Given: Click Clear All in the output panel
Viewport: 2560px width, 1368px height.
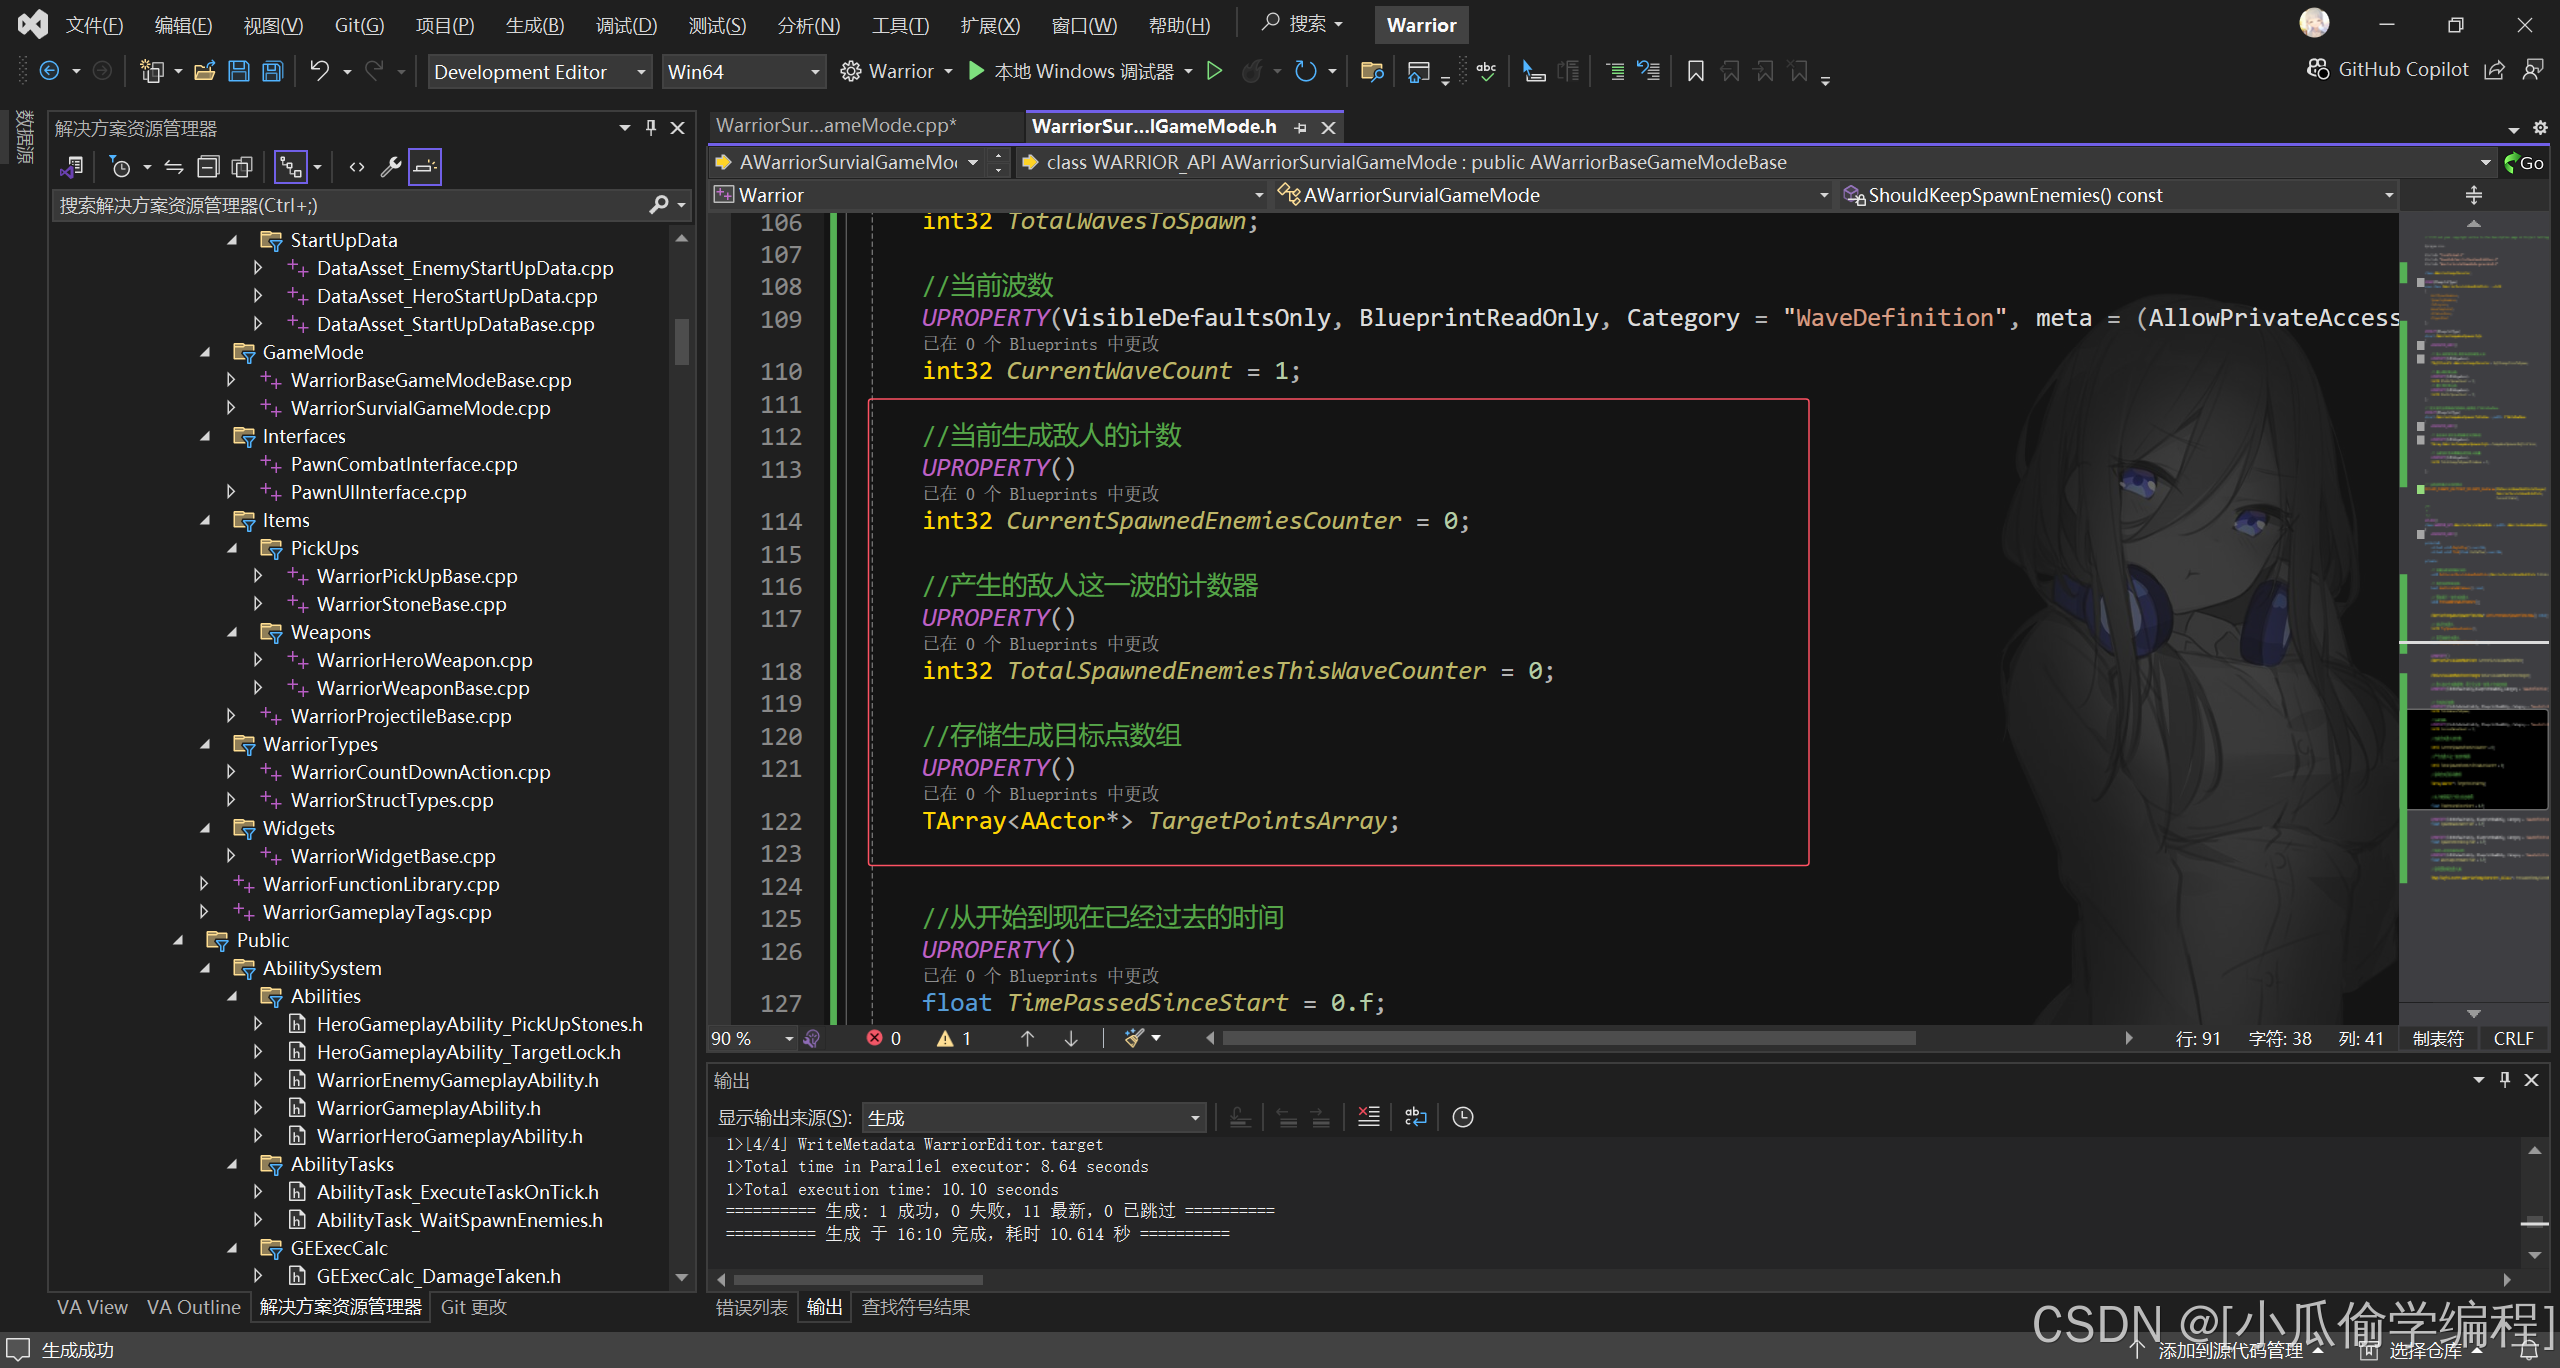Looking at the screenshot, I should pos(1368,1117).
